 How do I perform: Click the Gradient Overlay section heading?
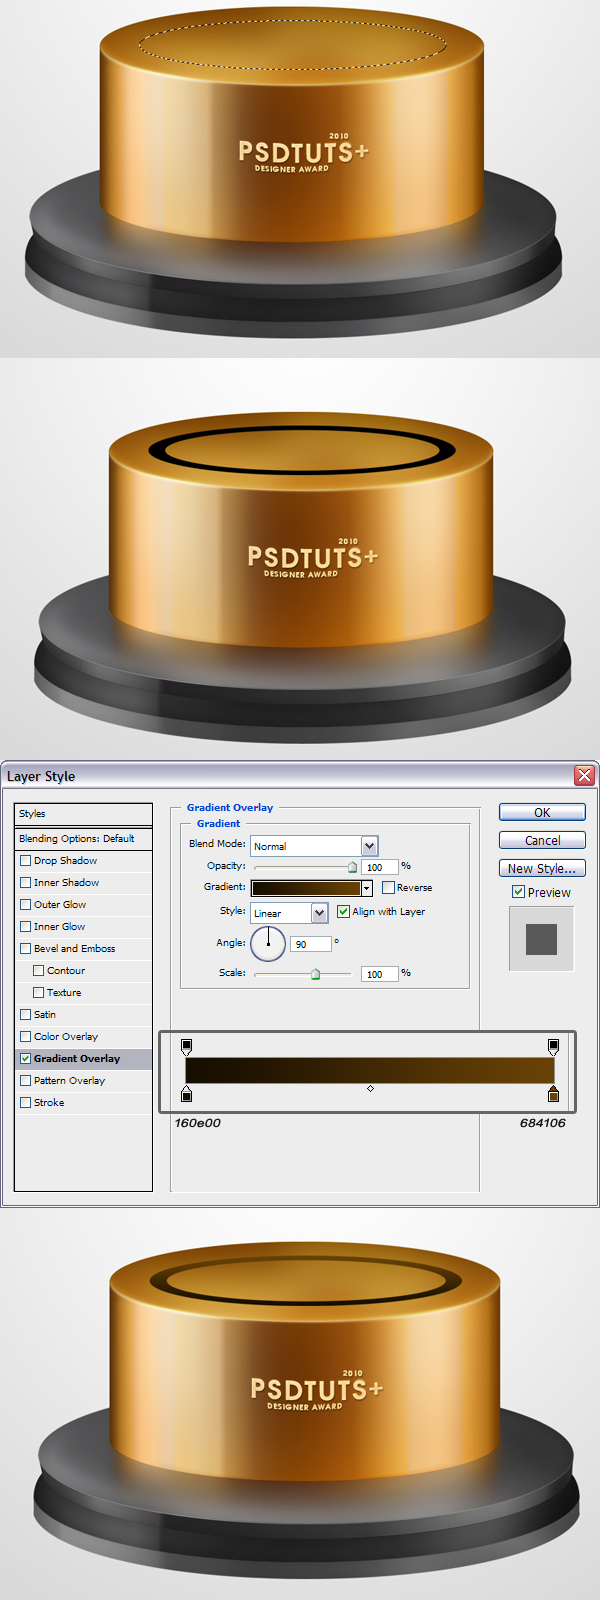(230, 807)
